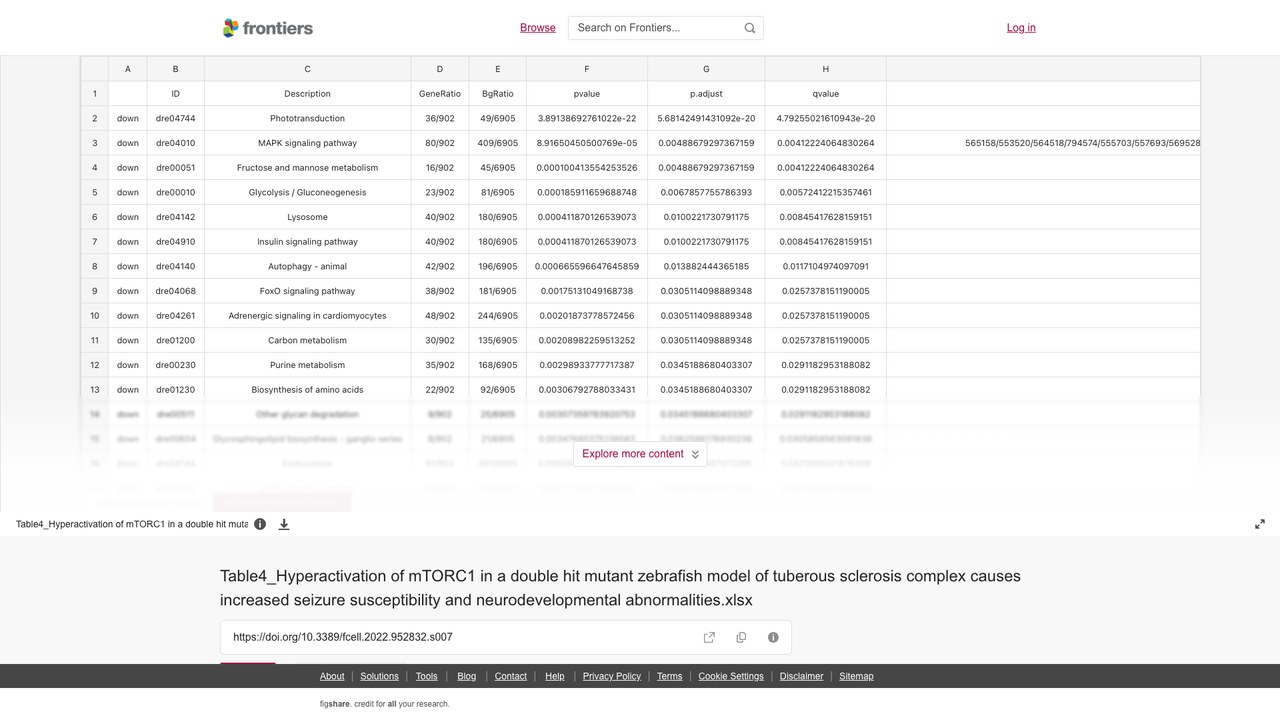Select the 'Glycolysis / Gluconeogenesis' cell
The image size is (1280, 720).
click(307, 192)
